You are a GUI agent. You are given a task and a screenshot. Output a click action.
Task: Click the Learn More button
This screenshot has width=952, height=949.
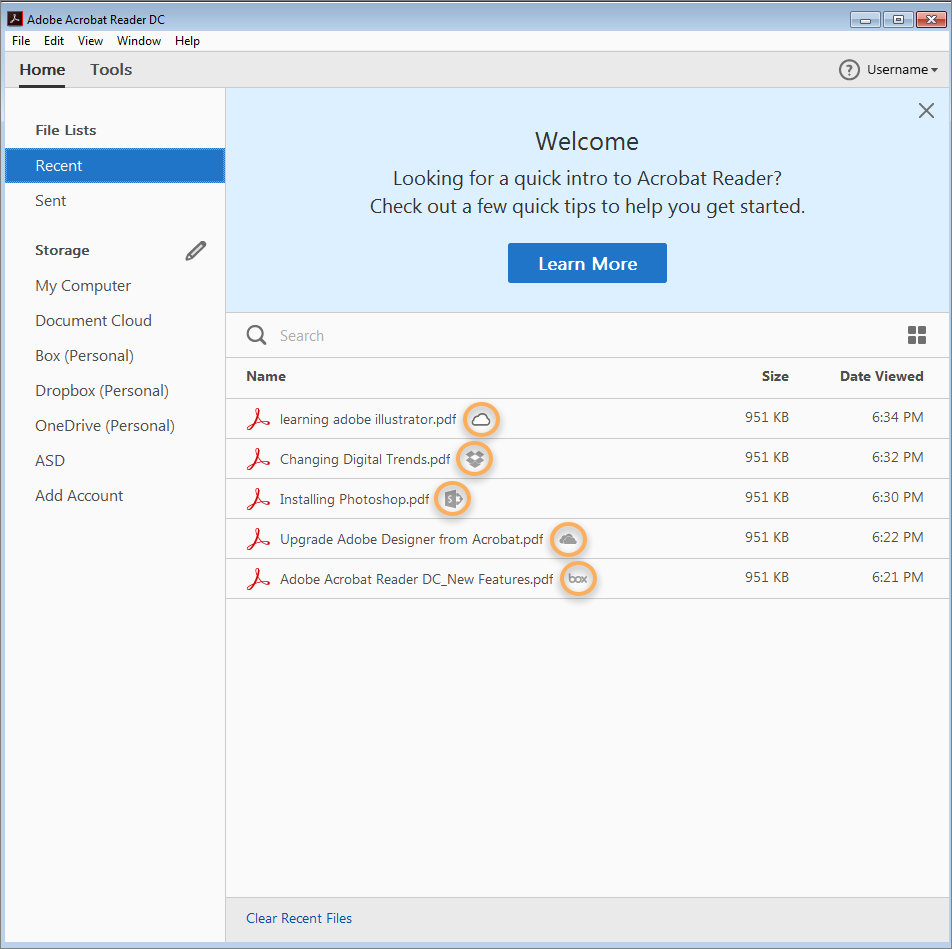click(587, 263)
